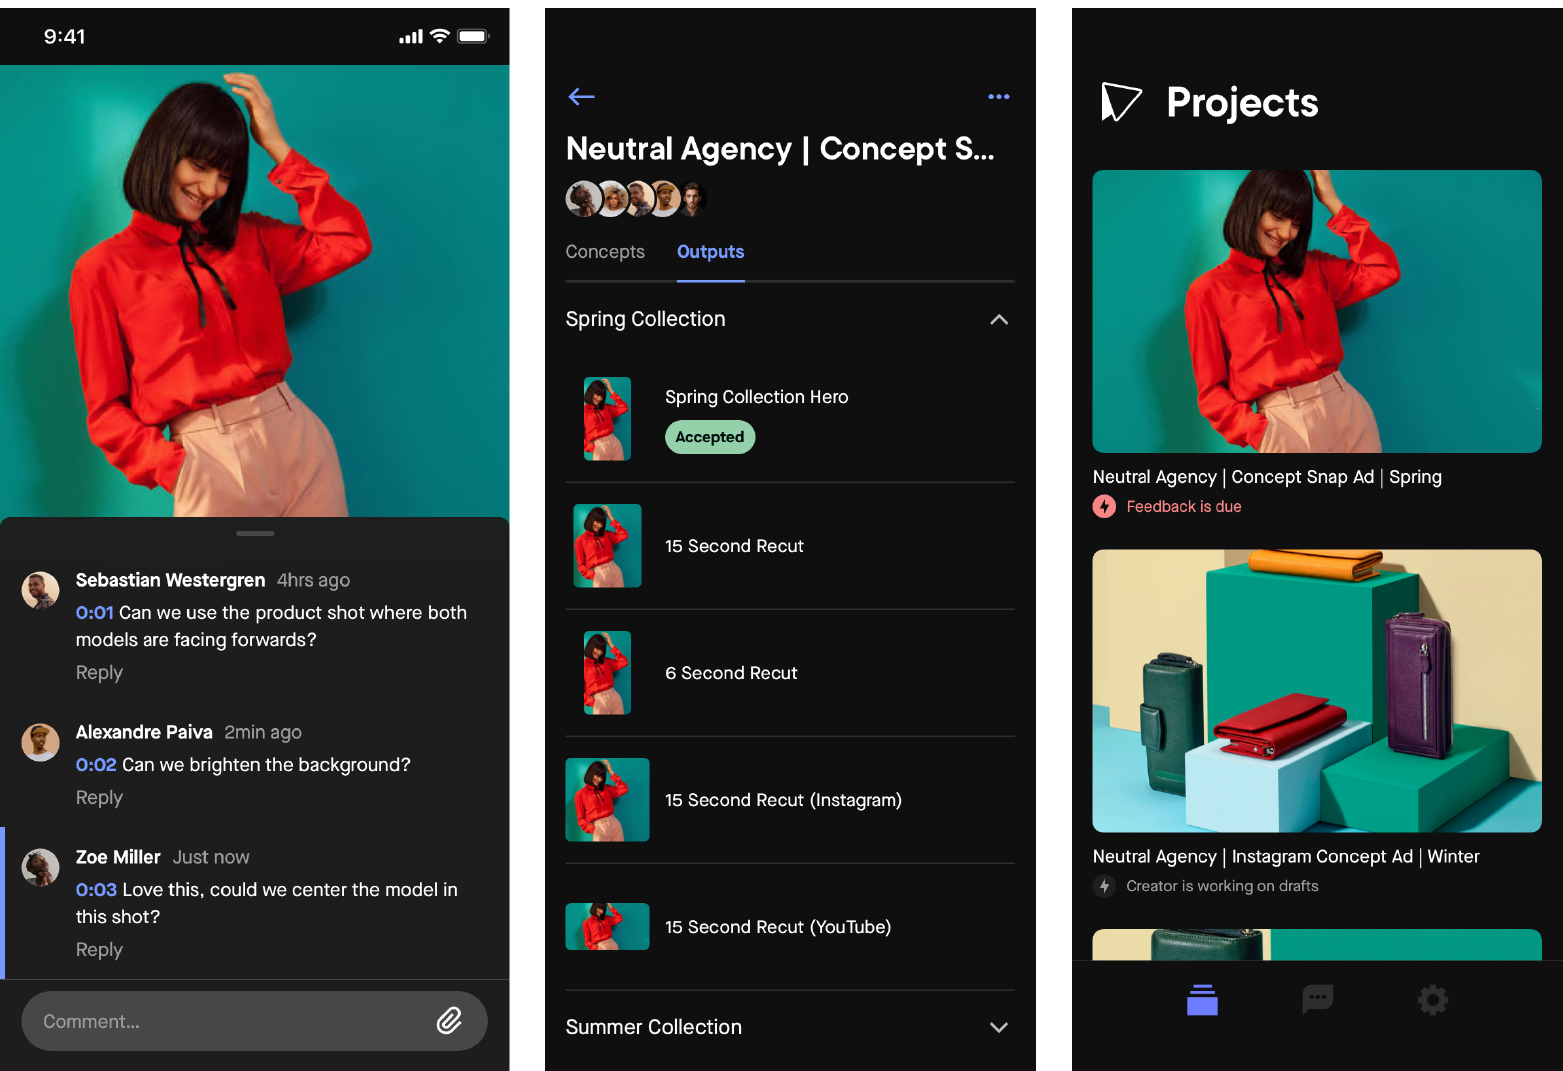Click the paperclip attachment icon
The width and height of the screenshot is (1563, 1071).
449,1020
